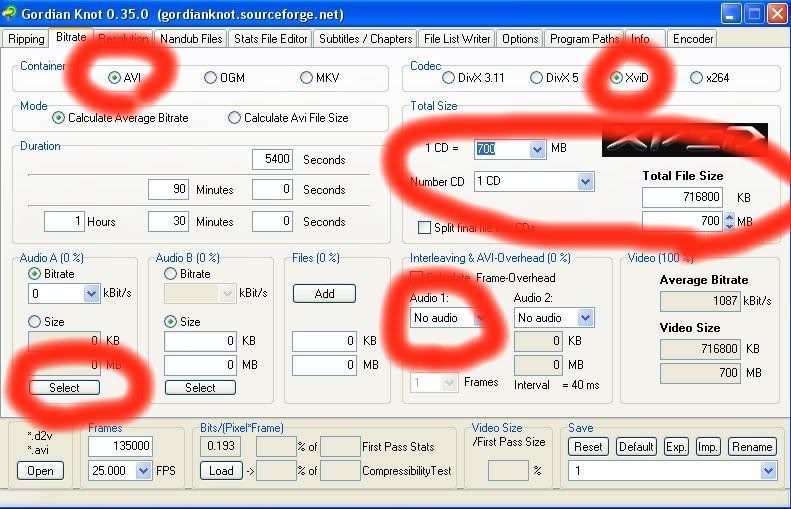Click Bits/(Pixel*Frame) 0.193 field
Viewport: 791px width, 509px height.
220,446
